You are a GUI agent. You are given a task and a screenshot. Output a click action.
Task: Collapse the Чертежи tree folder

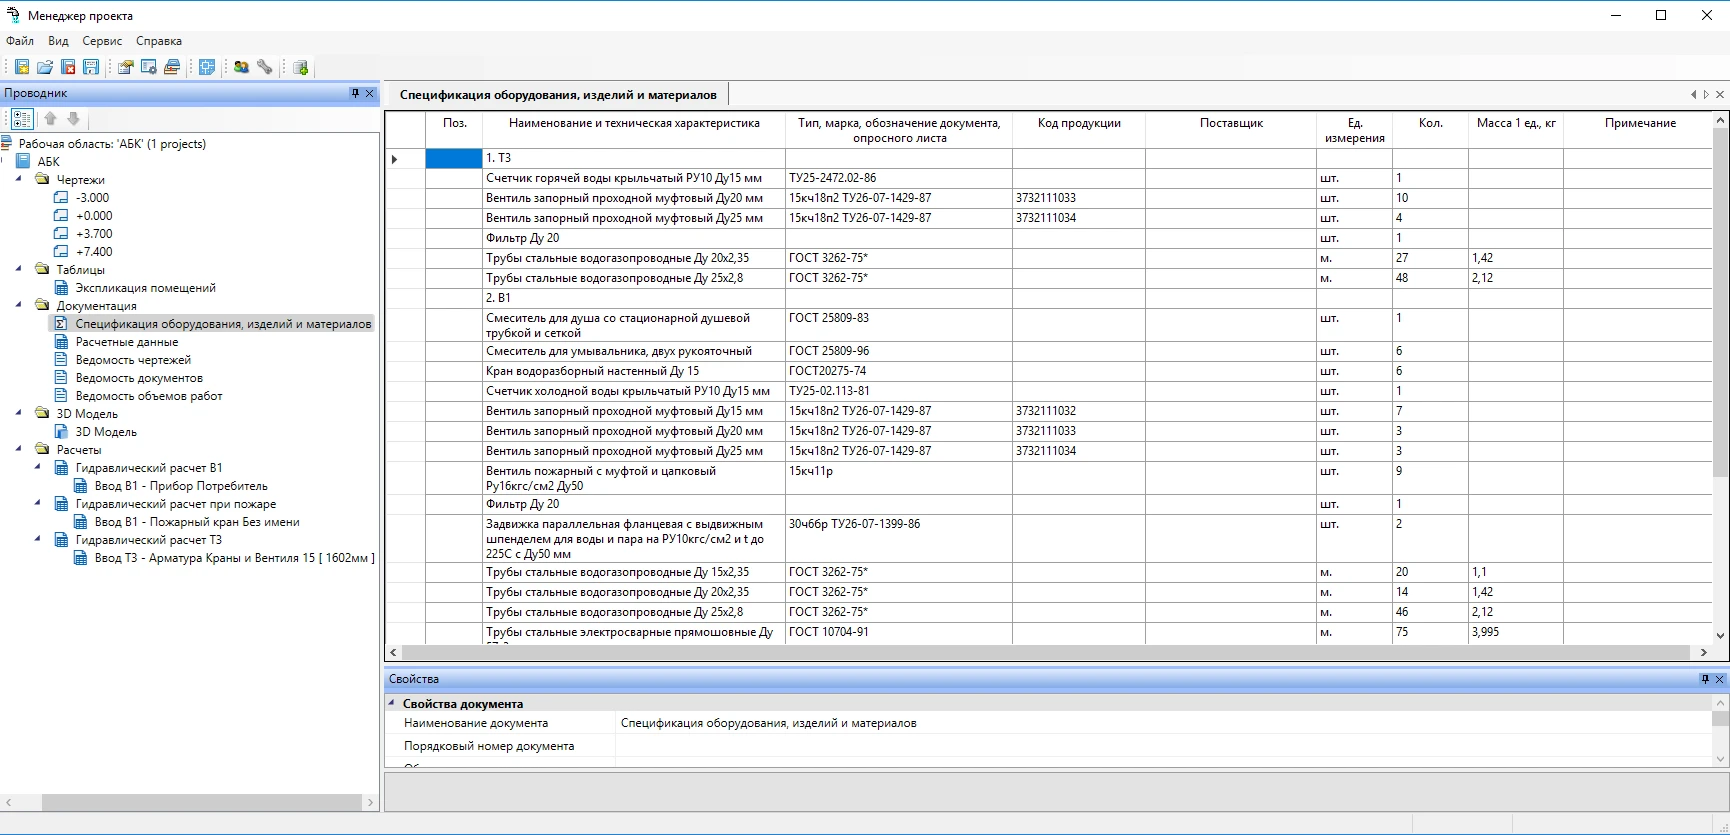[x=19, y=180]
